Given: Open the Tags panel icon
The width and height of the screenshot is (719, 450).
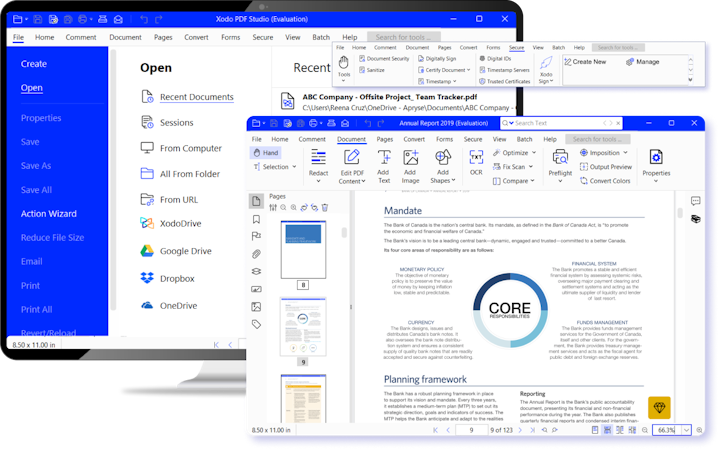Looking at the screenshot, I should point(256,324).
